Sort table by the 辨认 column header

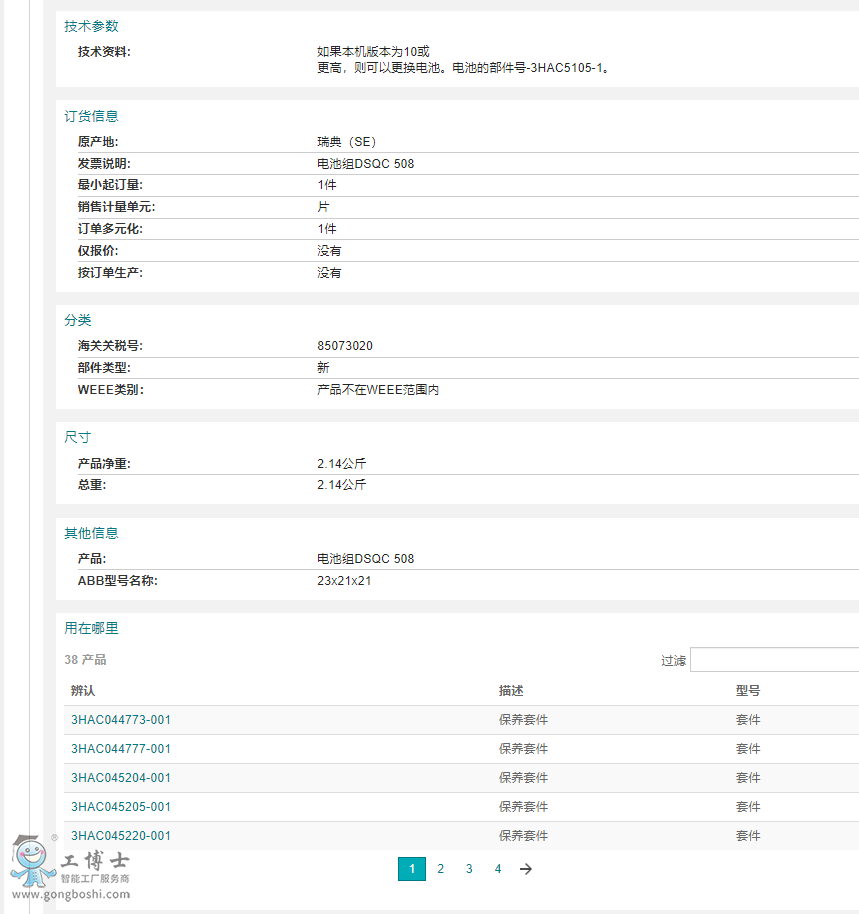tap(83, 691)
